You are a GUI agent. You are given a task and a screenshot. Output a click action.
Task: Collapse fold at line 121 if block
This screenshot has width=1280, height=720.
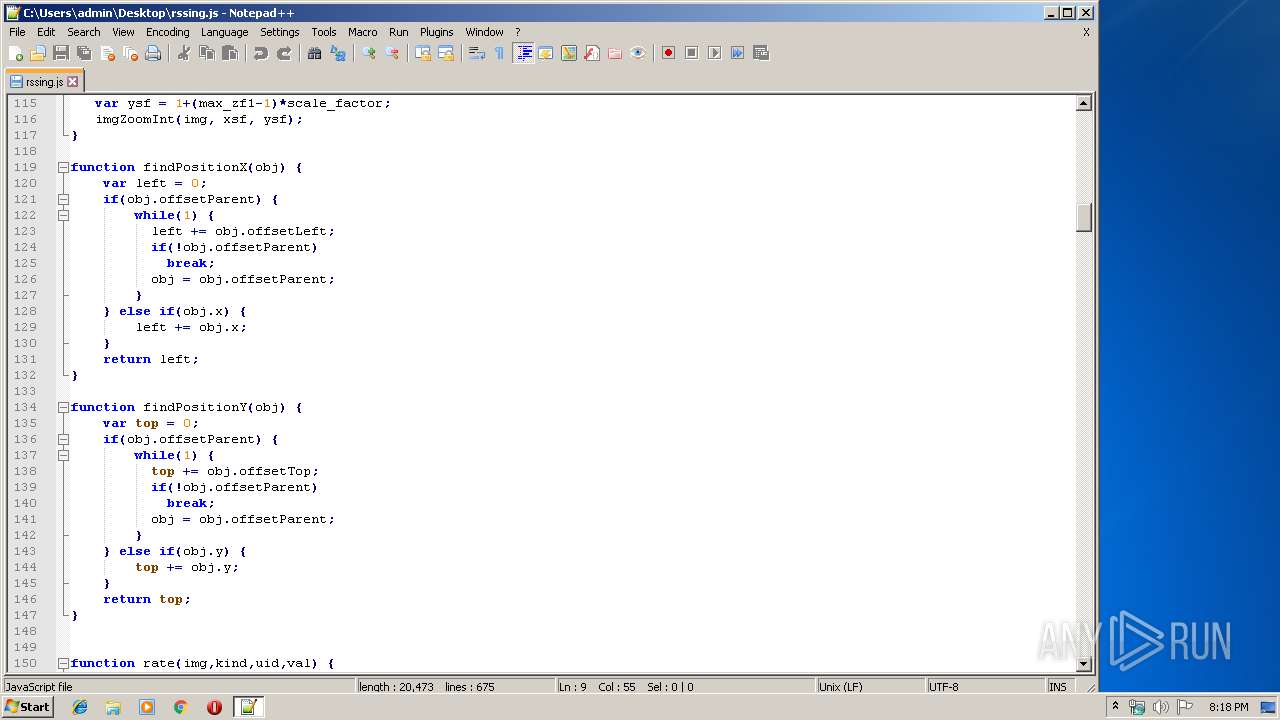(x=63, y=199)
